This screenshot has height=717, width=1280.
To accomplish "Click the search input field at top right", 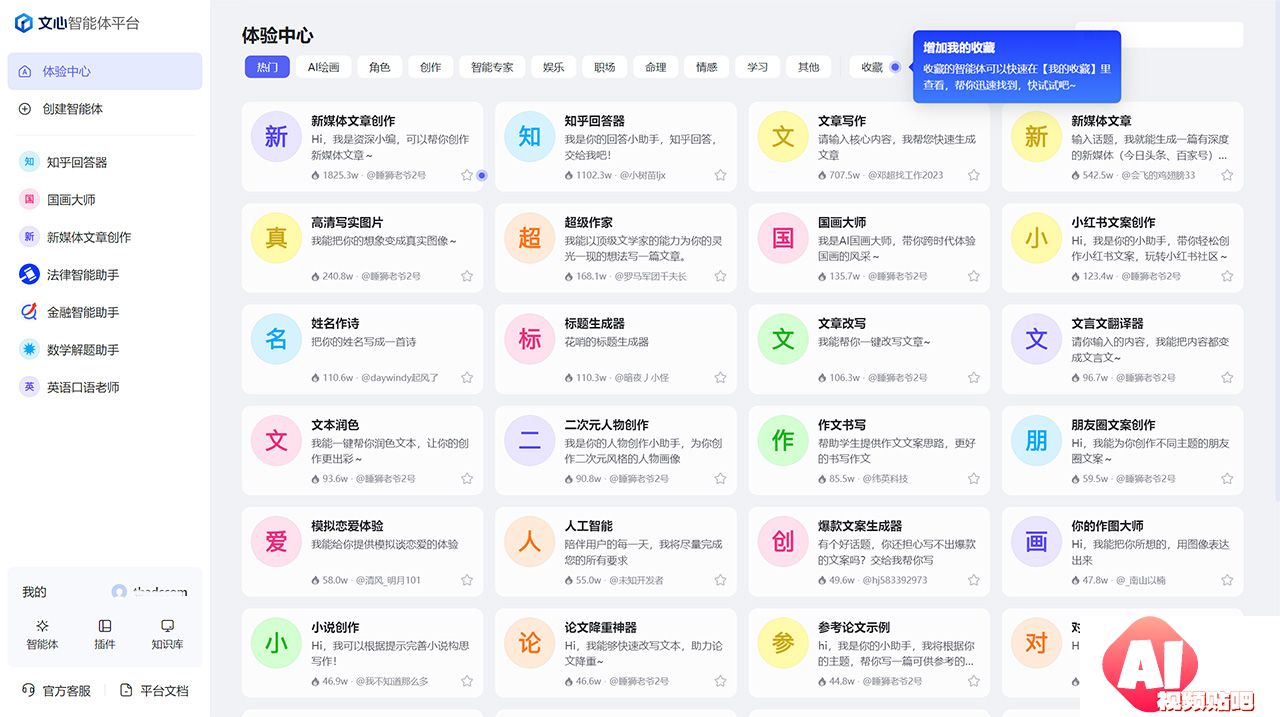I will (x=1159, y=35).
